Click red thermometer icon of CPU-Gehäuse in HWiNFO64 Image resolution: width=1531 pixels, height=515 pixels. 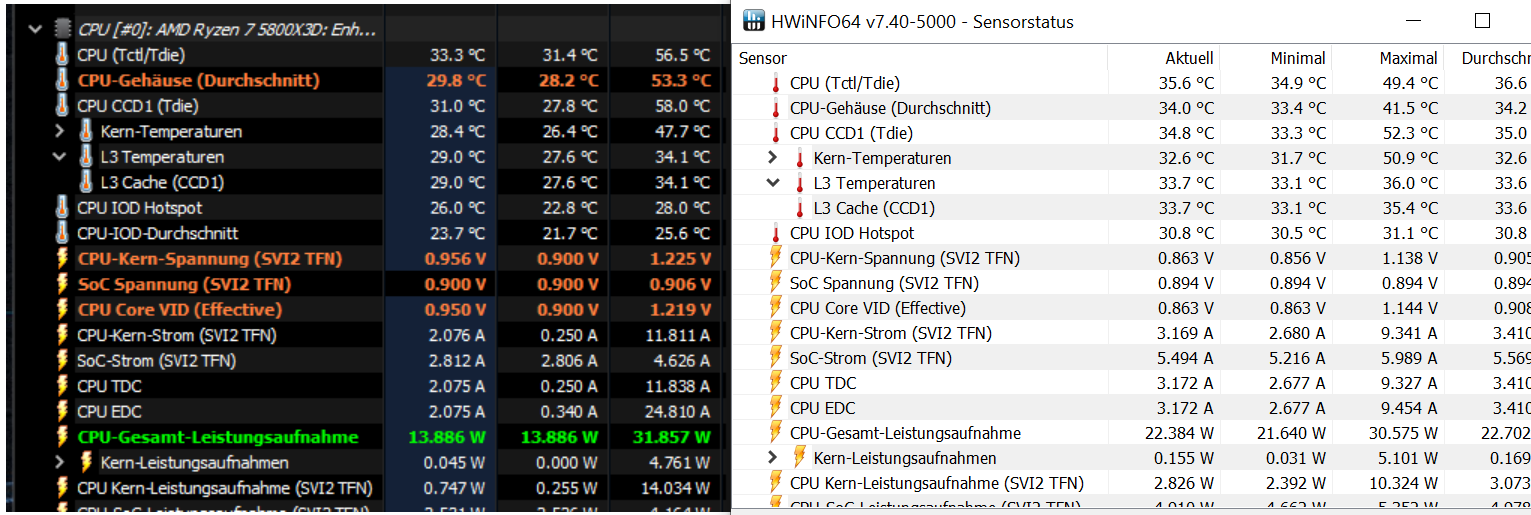[775, 108]
